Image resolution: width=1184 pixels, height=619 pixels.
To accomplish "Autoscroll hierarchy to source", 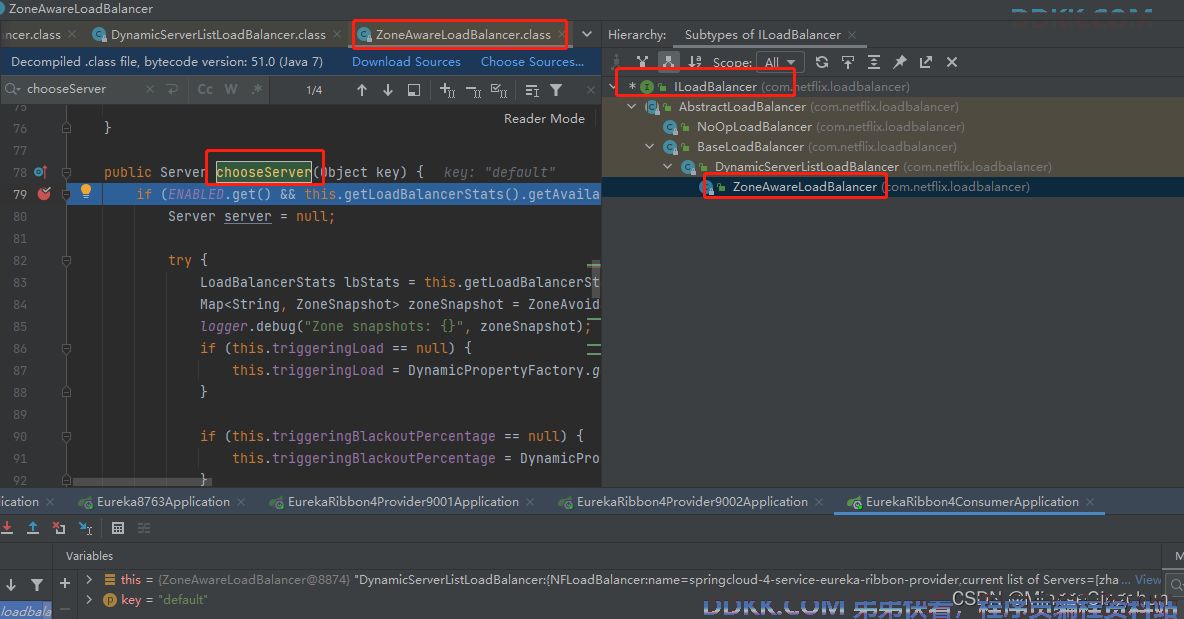I will coord(848,62).
